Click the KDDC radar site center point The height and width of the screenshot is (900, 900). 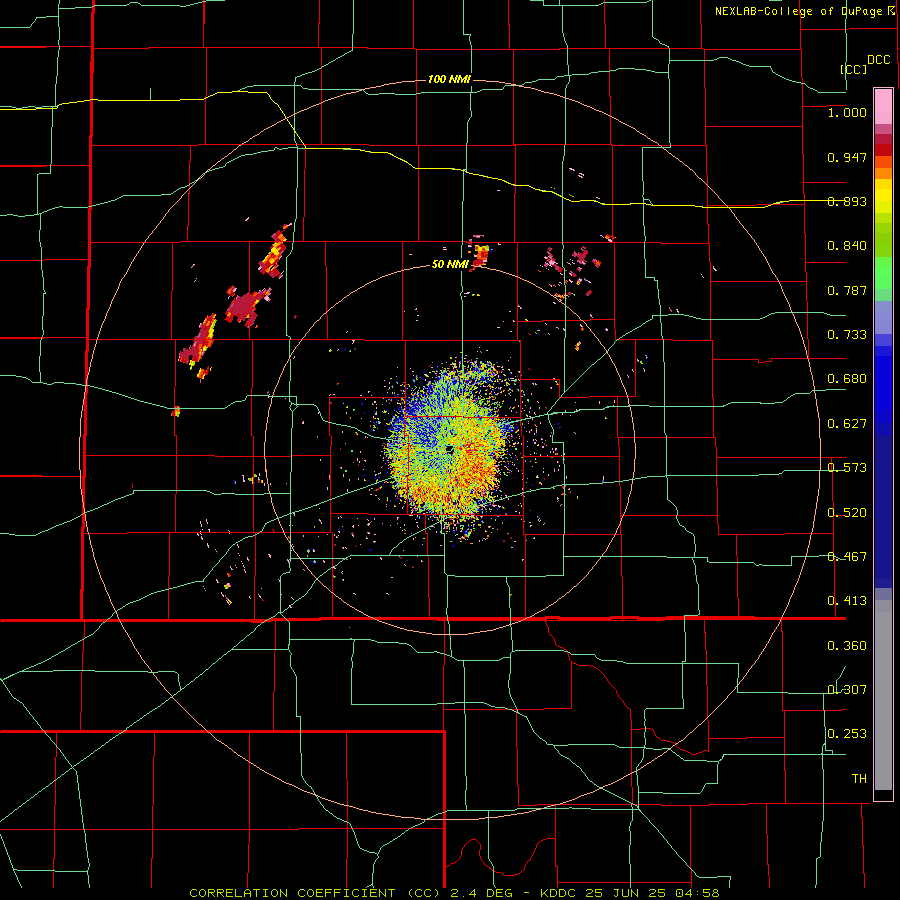click(x=449, y=449)
